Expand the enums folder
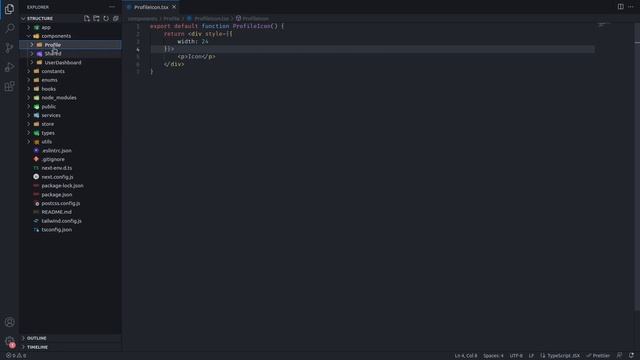The width and height of the screenshot is (640, 360). tap(71, 80)
